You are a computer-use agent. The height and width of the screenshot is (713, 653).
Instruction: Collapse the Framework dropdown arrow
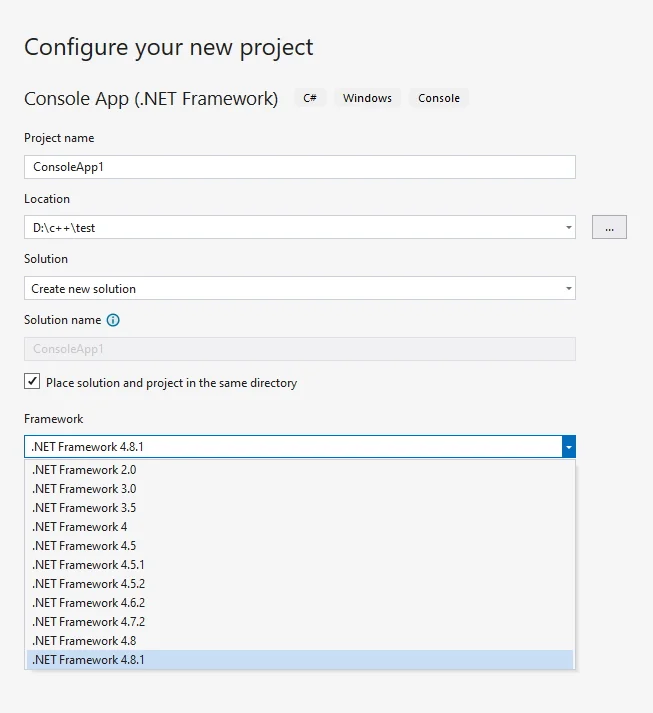[x=568, y=447]
